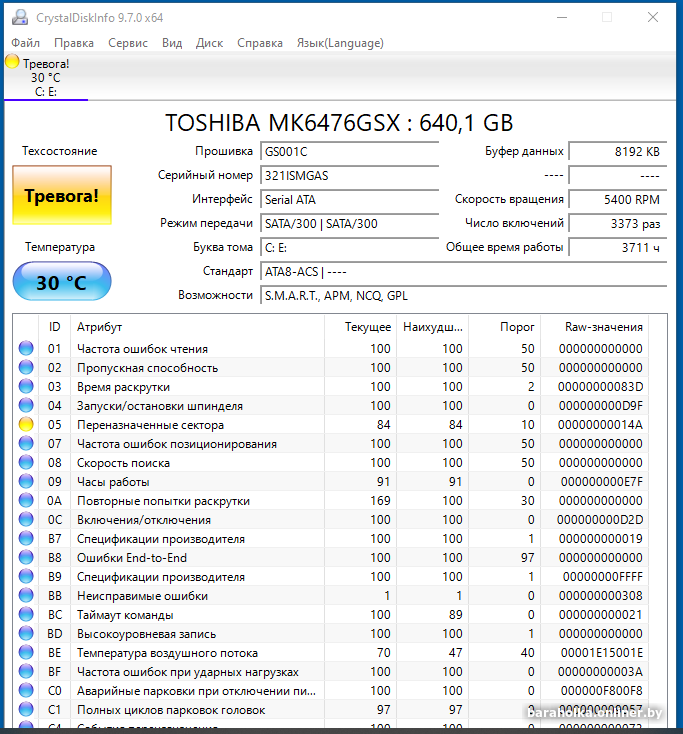This screenshot has width=683, height=734.
Task: Click status circle for attribute 04 row
Action: point(26,405)
